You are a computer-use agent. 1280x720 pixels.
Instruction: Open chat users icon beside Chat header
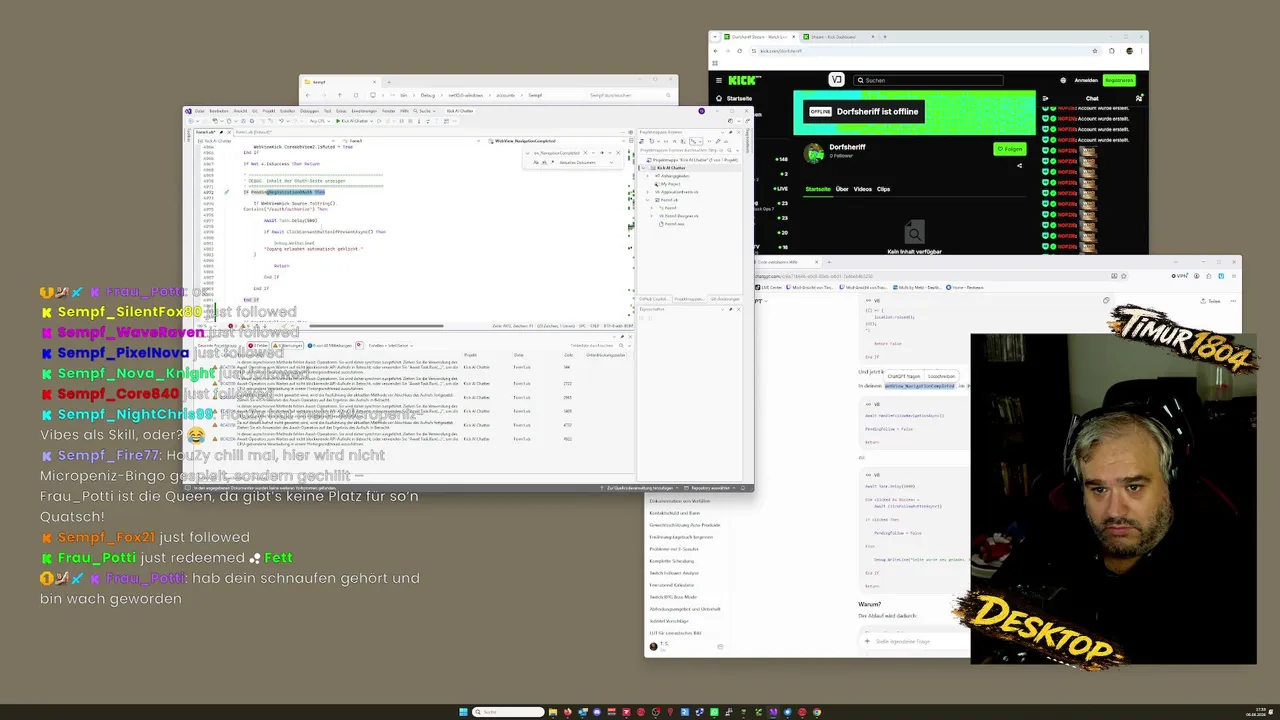[x=1139, y=98]
